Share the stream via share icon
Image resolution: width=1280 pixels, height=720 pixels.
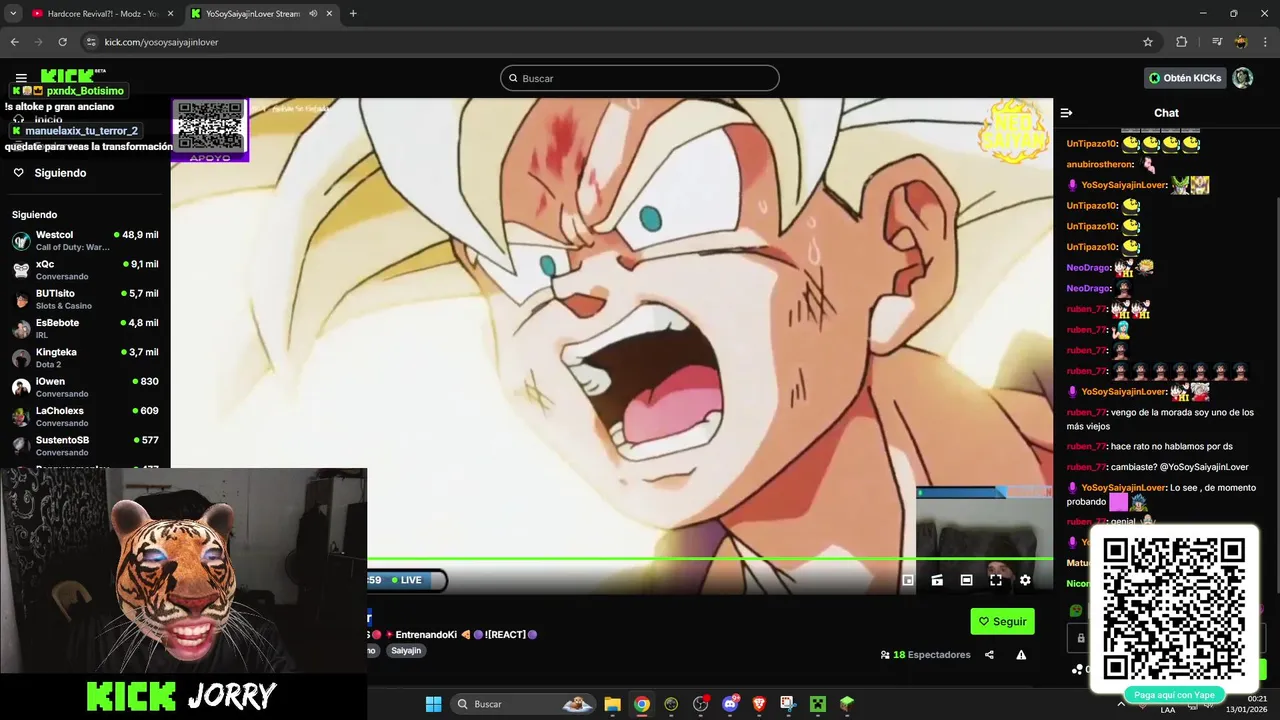[x=989, y=655]
